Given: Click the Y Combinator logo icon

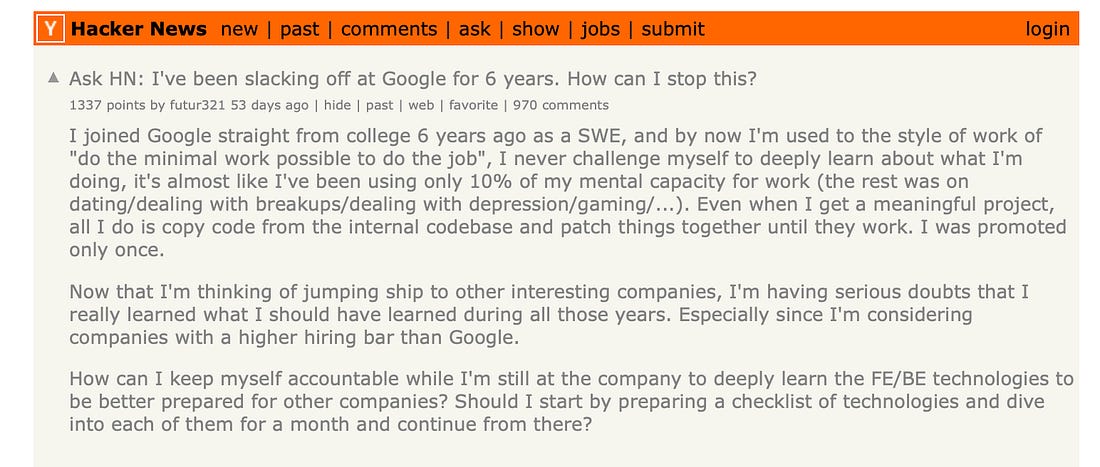Looking at the screenshot, I should [51, 29].
